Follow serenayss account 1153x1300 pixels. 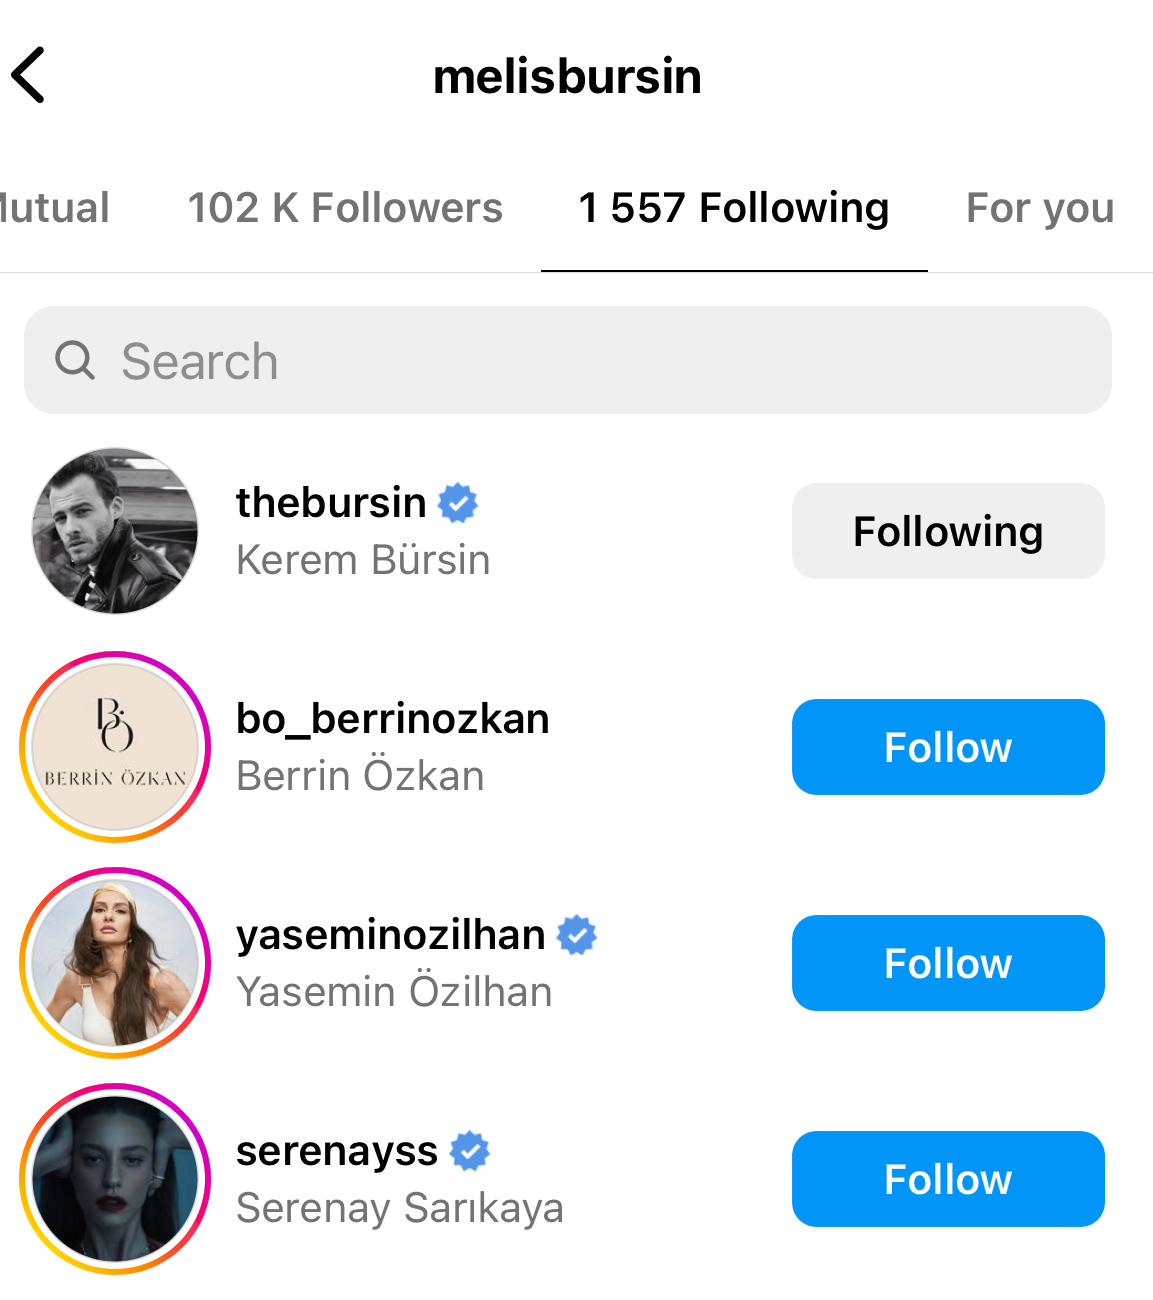pos(948,1179)
